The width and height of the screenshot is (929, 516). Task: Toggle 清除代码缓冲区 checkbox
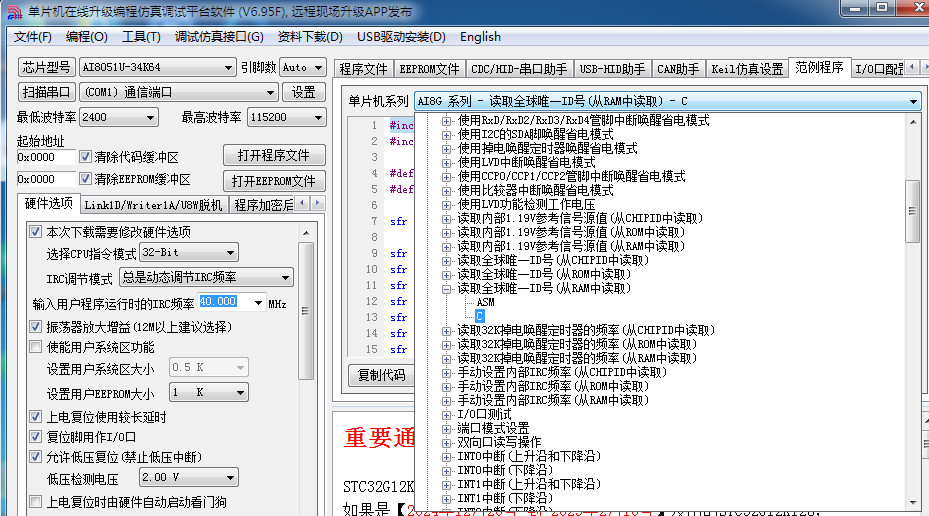pos(85,157)
